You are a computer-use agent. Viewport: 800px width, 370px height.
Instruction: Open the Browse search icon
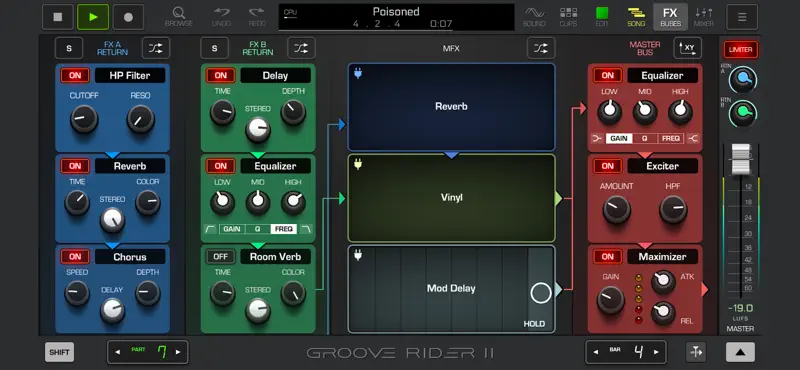pos(179,17)
